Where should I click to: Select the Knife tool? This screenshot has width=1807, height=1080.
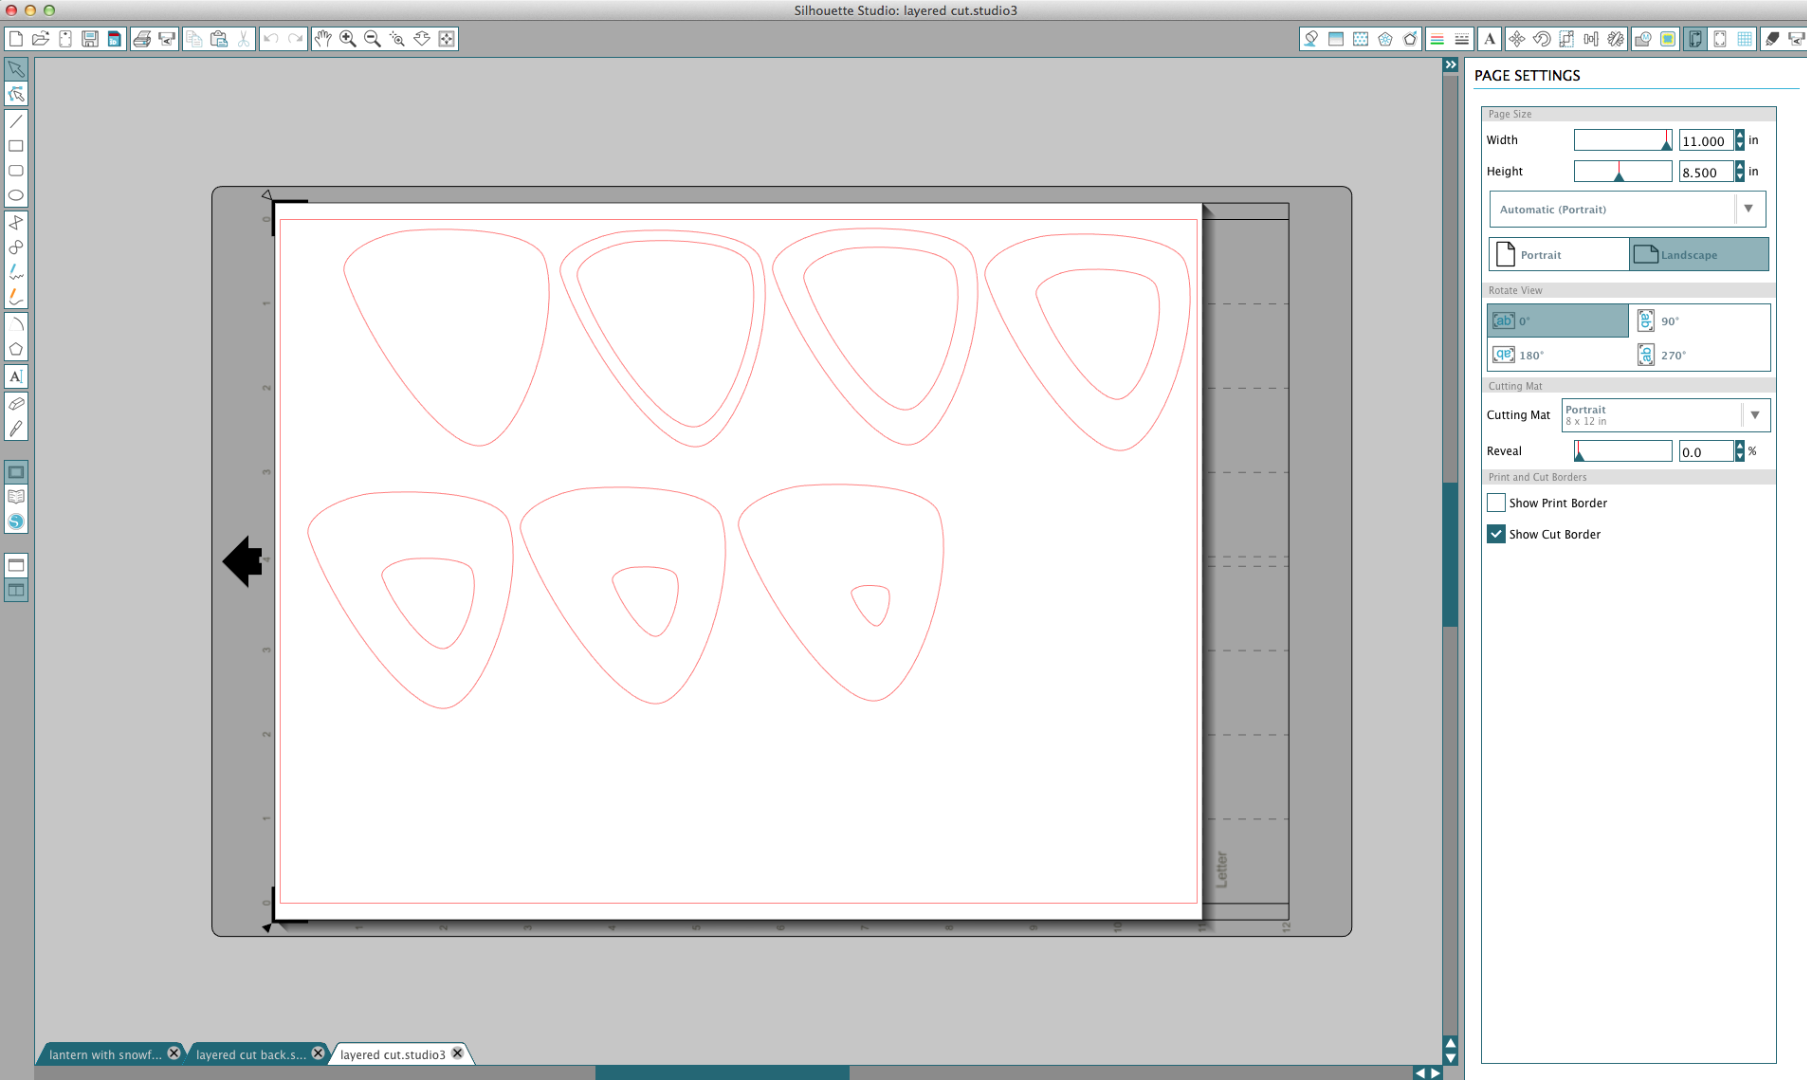(x=16, y=429)
